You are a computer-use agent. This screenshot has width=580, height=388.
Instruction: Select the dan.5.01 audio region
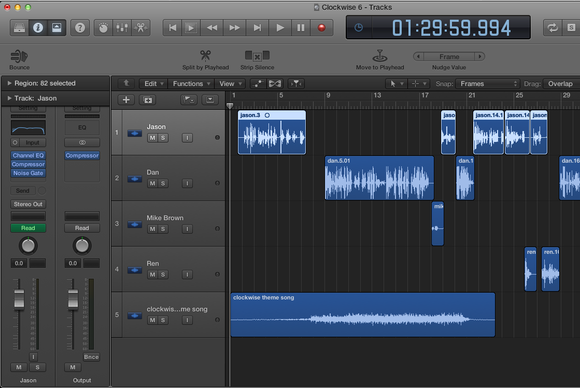click(379, 178)
